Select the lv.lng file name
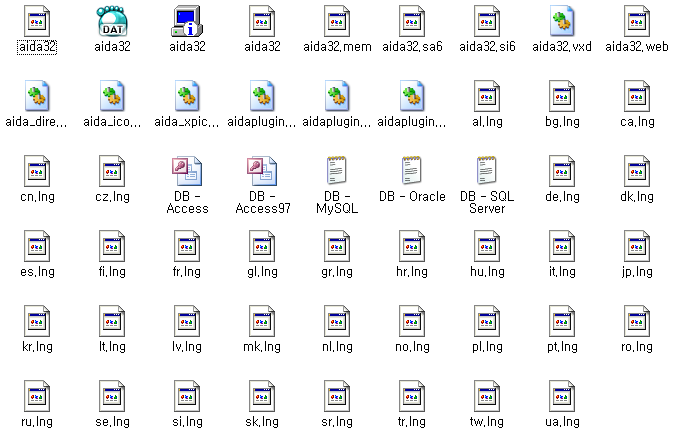This screenshot has width=688, height=448. coord(187,347)
